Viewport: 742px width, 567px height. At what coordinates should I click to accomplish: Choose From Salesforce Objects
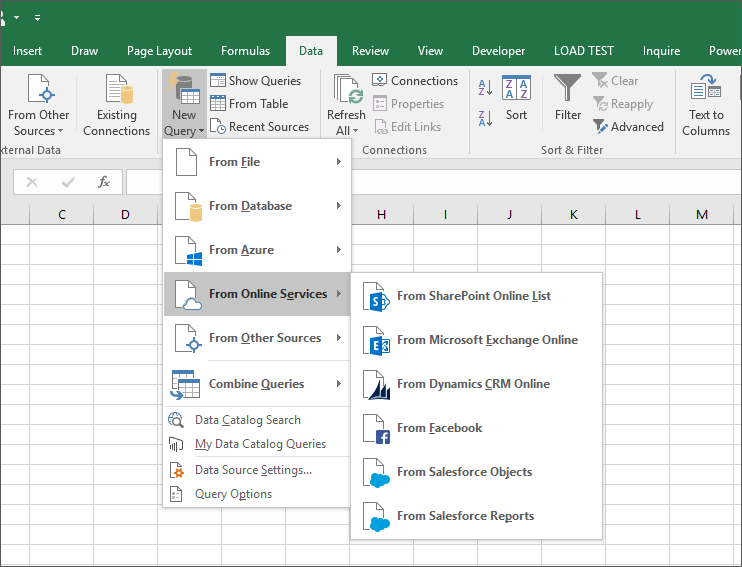click(477, 472)
